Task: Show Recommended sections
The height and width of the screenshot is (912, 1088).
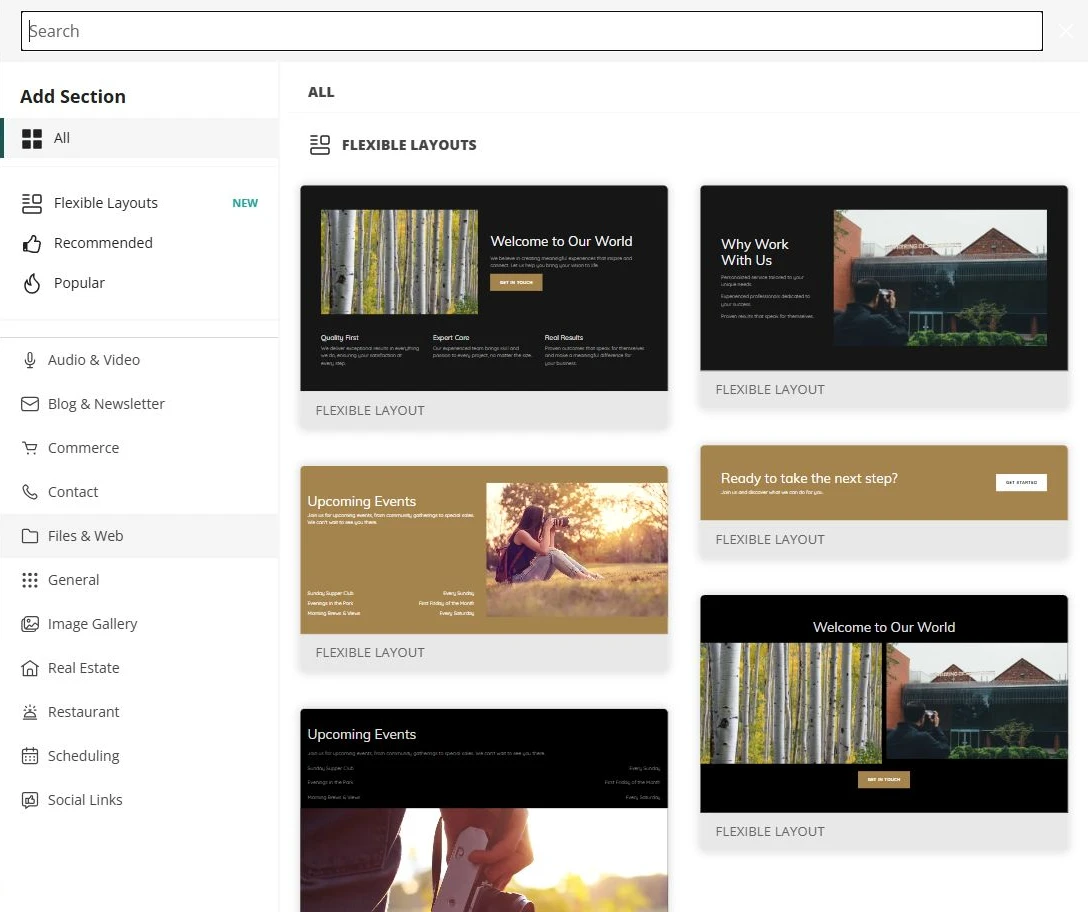Action: tap(103, 243)
